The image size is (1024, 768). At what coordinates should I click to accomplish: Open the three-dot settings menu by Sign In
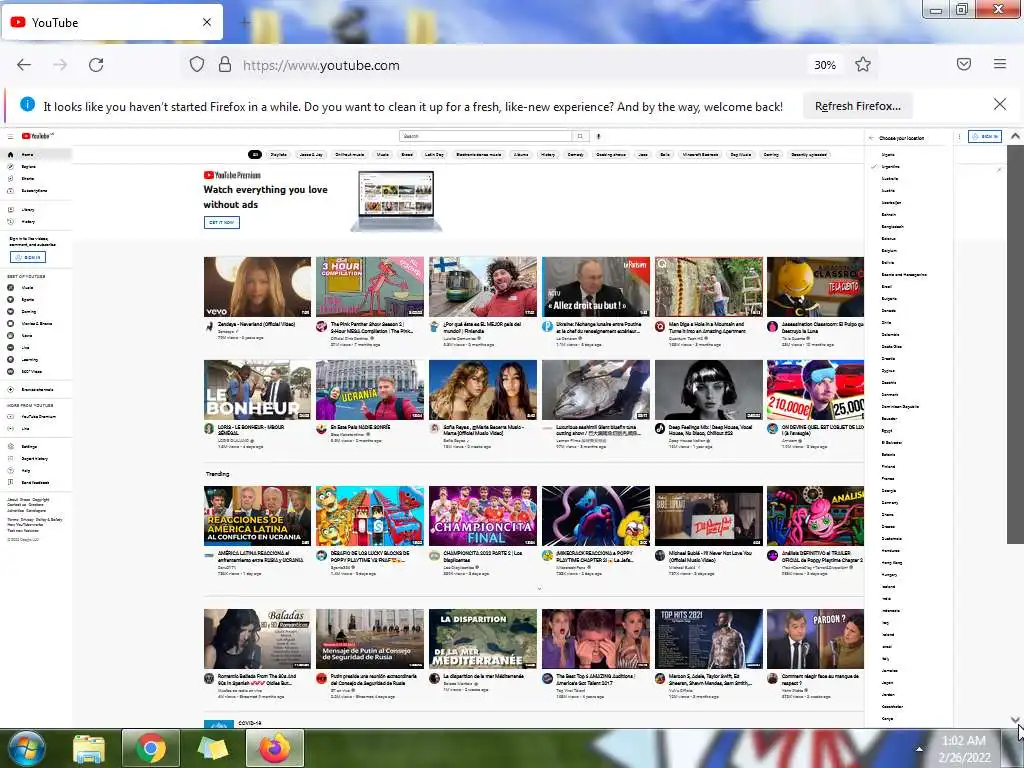pos(959,136)
